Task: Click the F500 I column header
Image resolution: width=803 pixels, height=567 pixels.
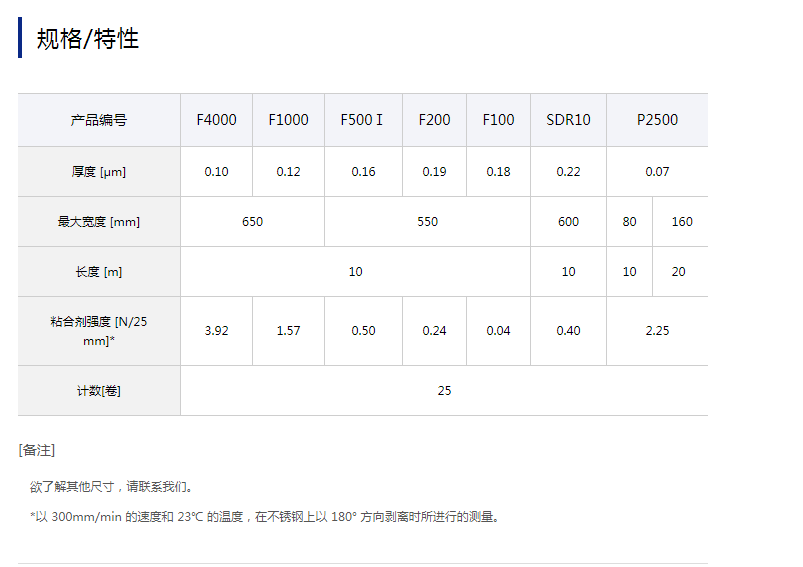Action: (x=362, y=120)
